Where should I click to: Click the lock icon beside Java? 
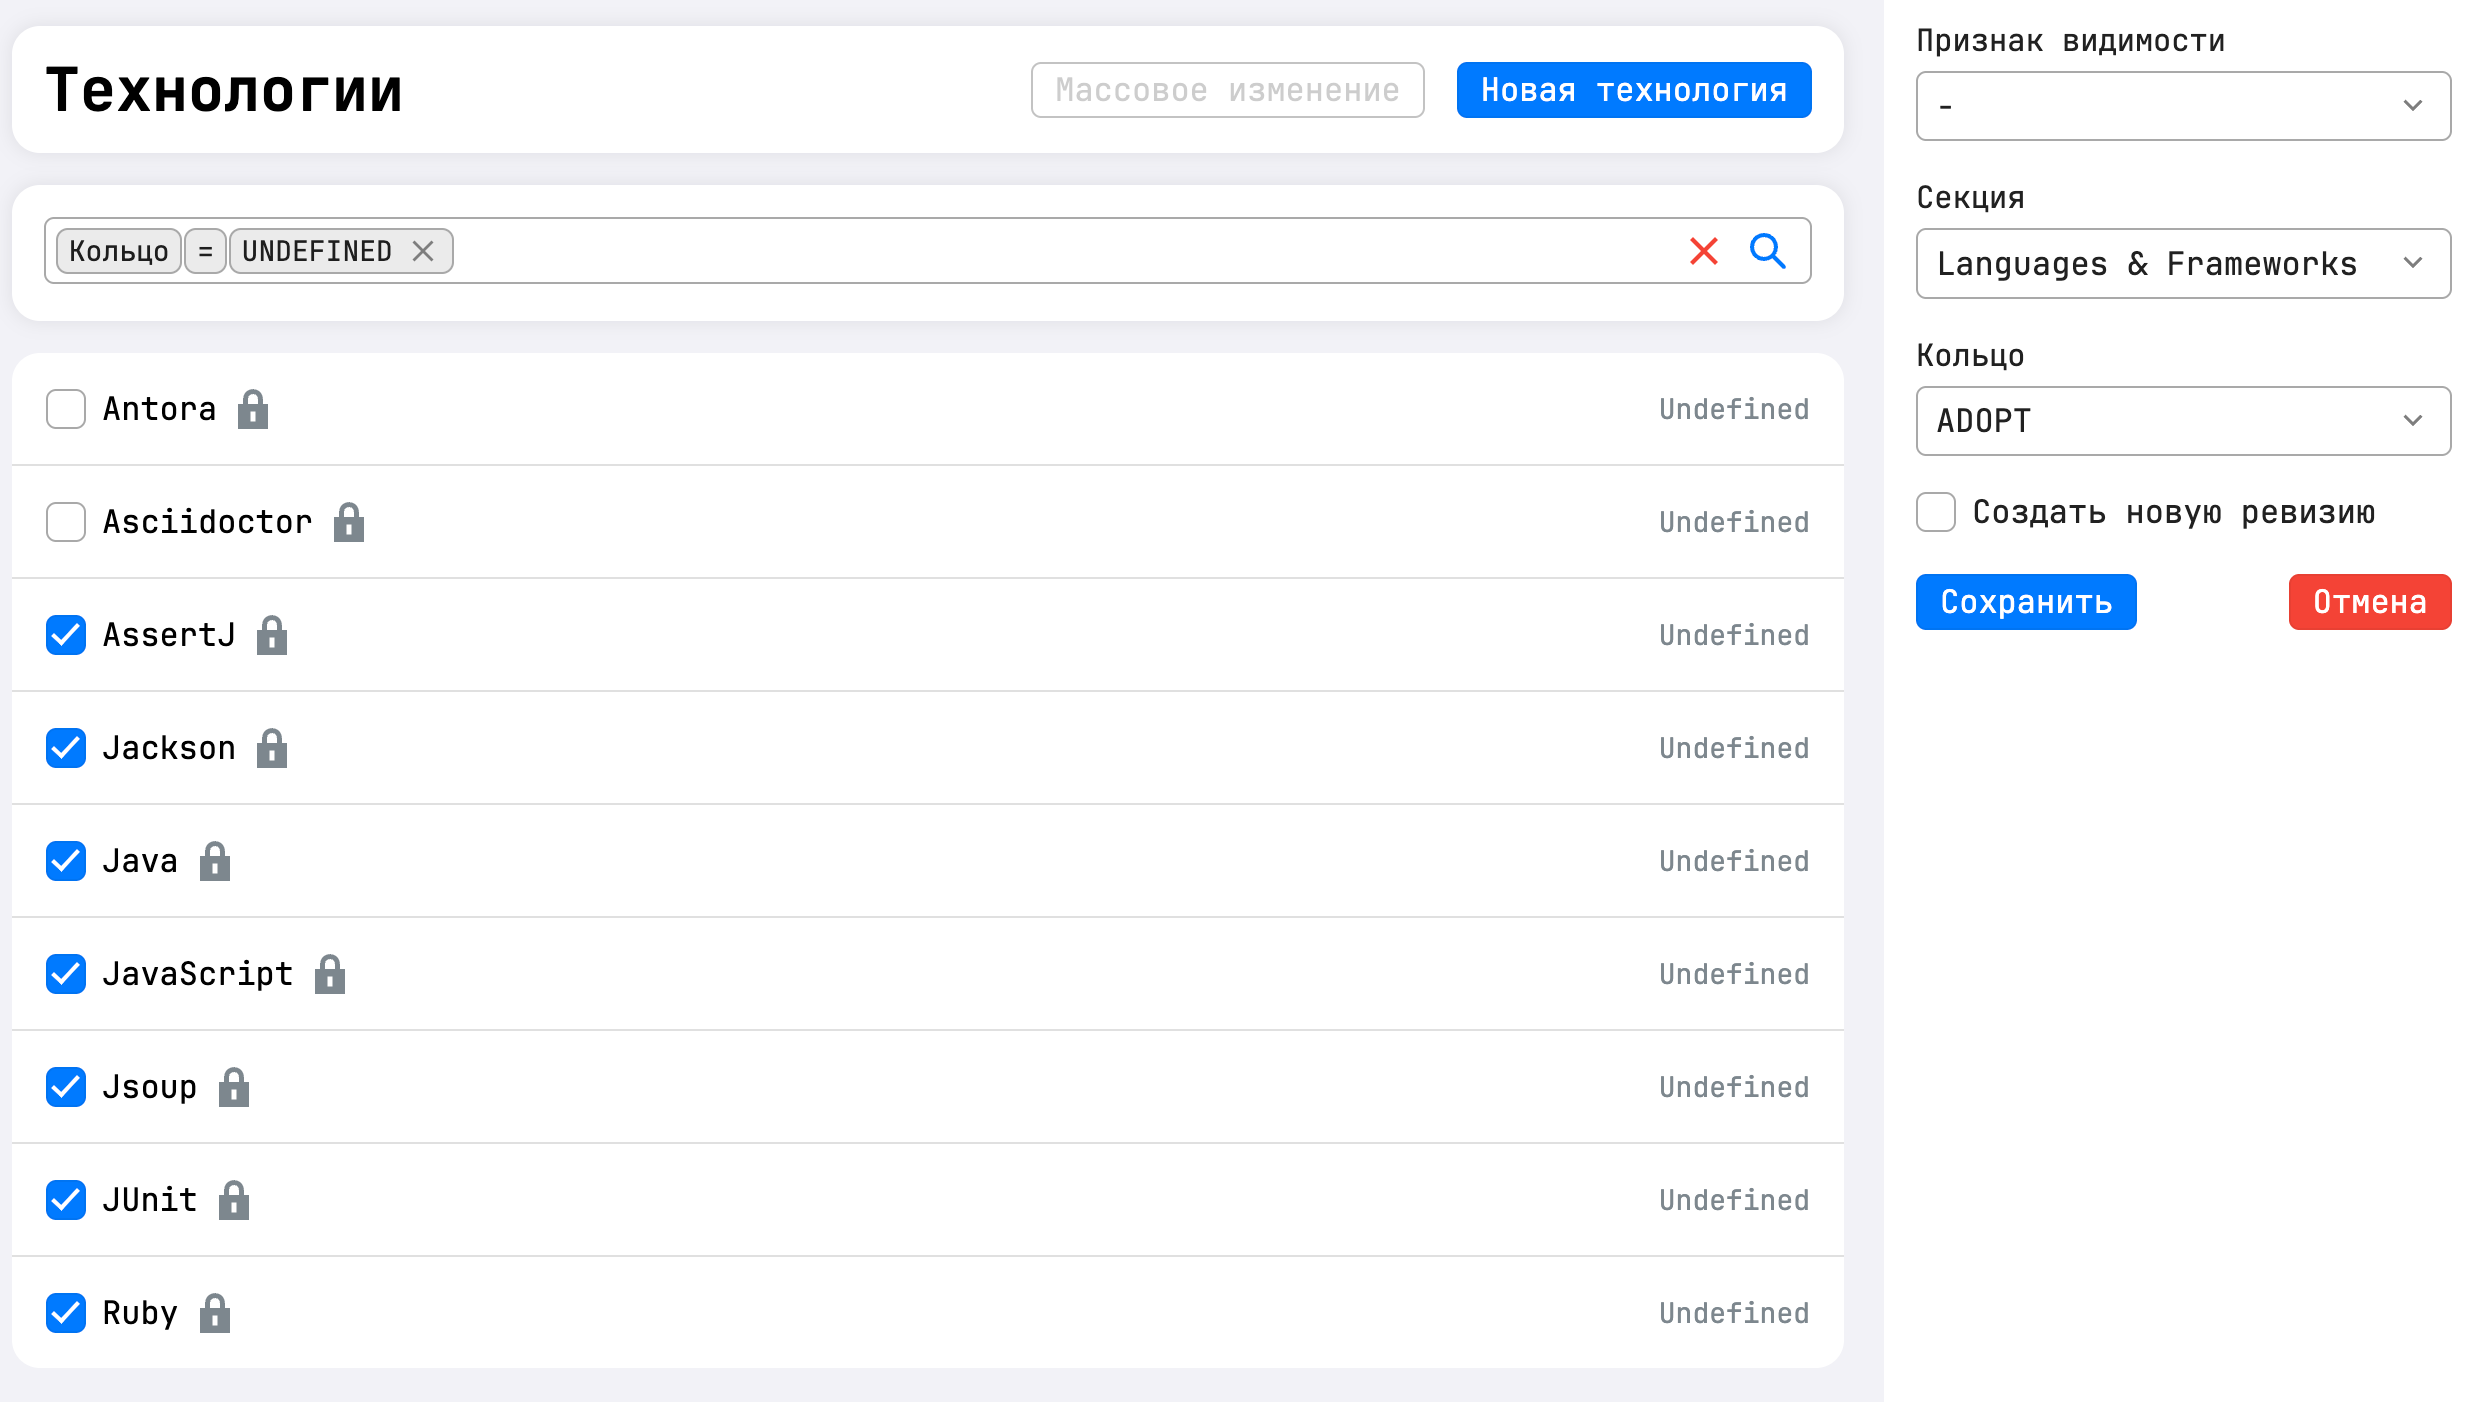(215, 861)
